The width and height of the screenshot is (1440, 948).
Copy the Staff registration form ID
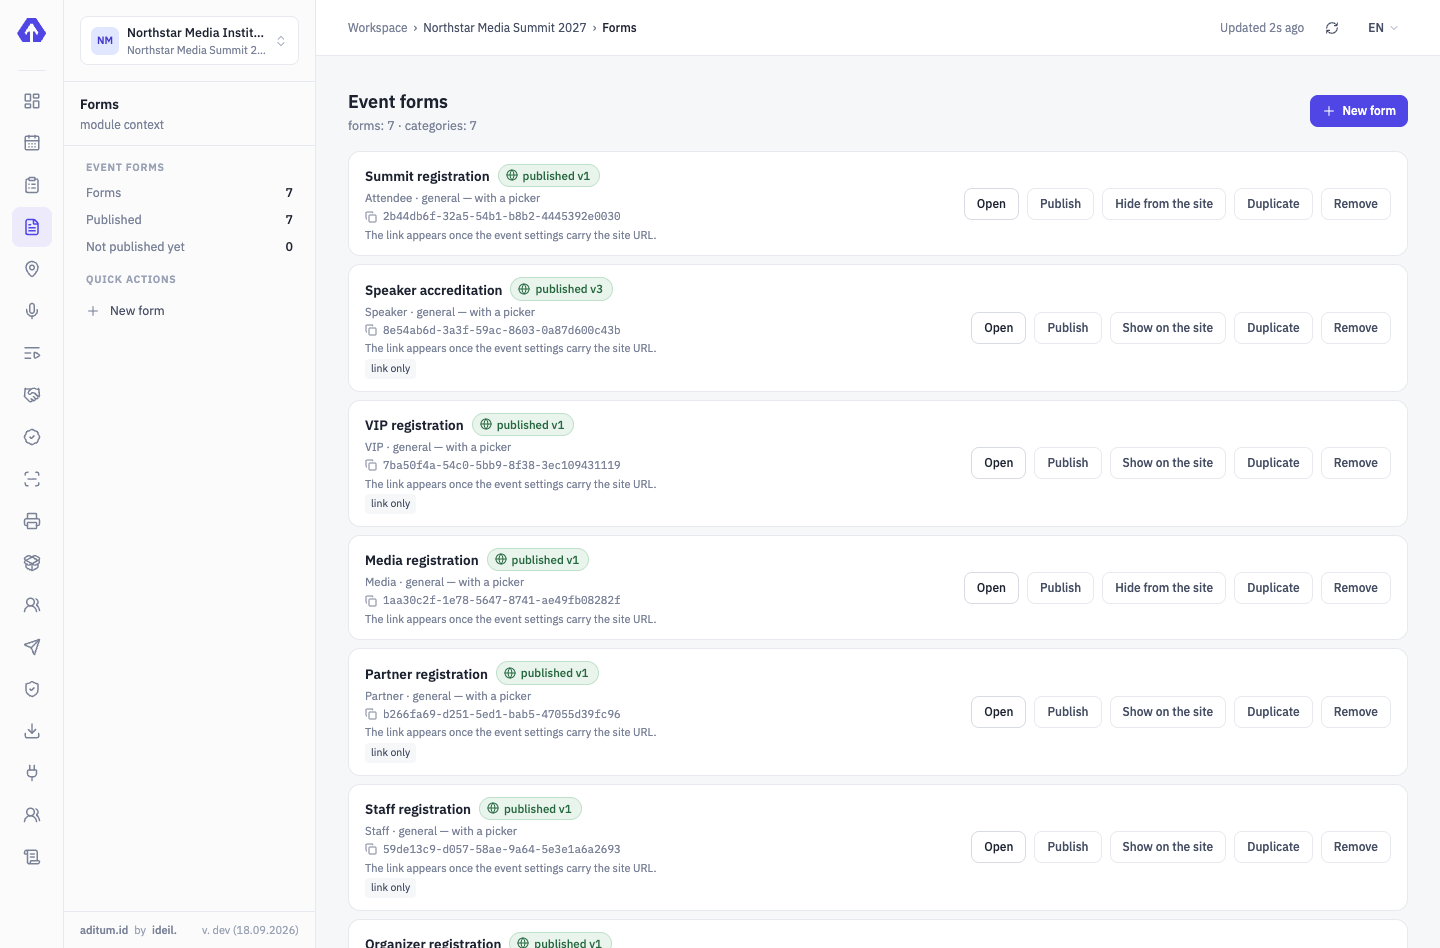pyautogui.click(x=371, y=850)
